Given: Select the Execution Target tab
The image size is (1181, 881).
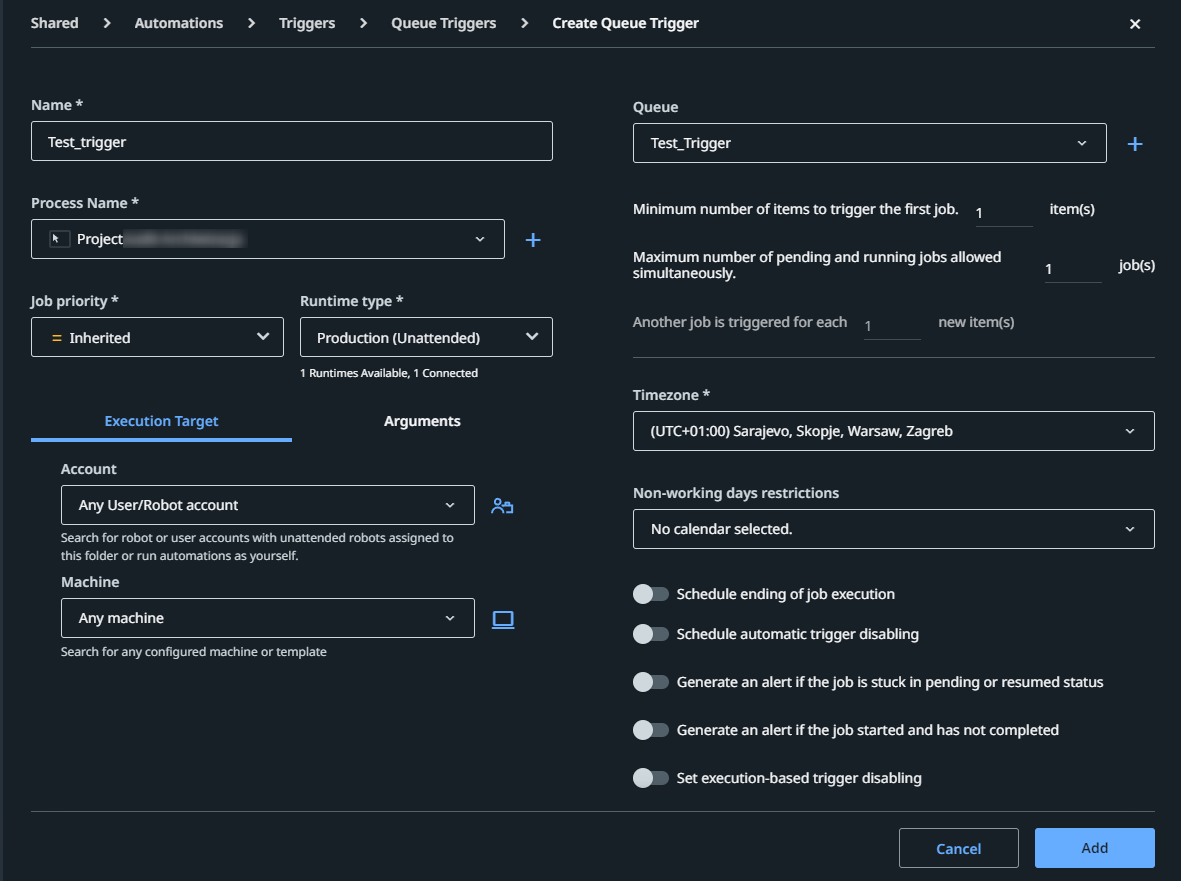Looking at the screenshot, I should point(161,421).
